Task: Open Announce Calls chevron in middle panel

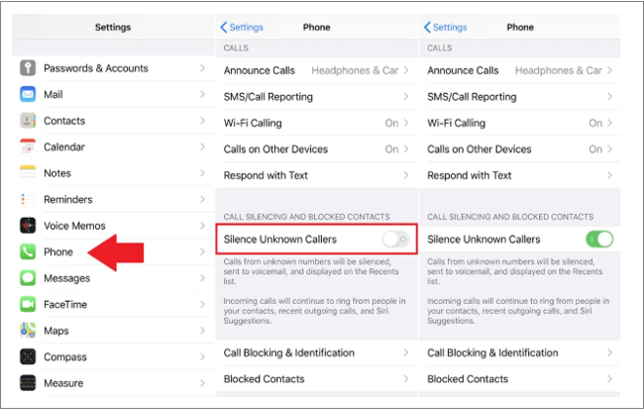Action: (406, 70)
